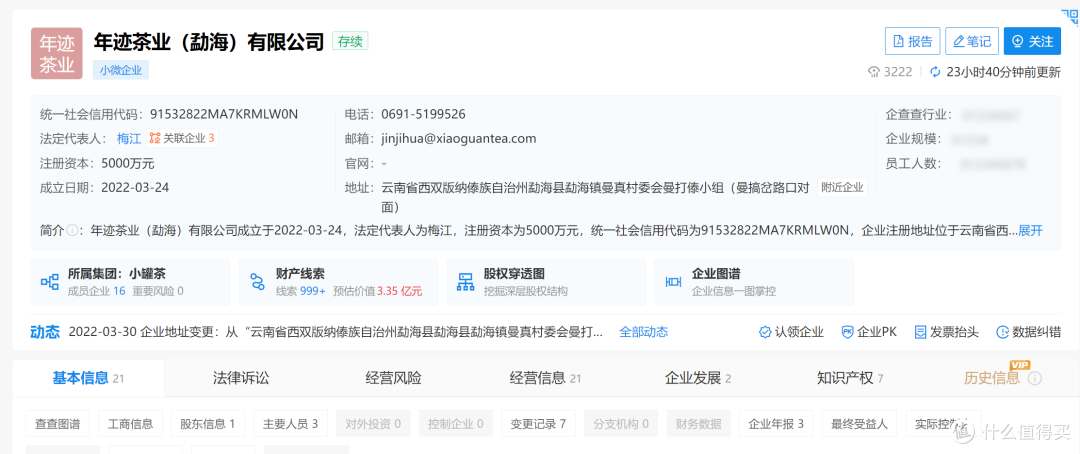Switch to the 知识产权 tab

850,378
